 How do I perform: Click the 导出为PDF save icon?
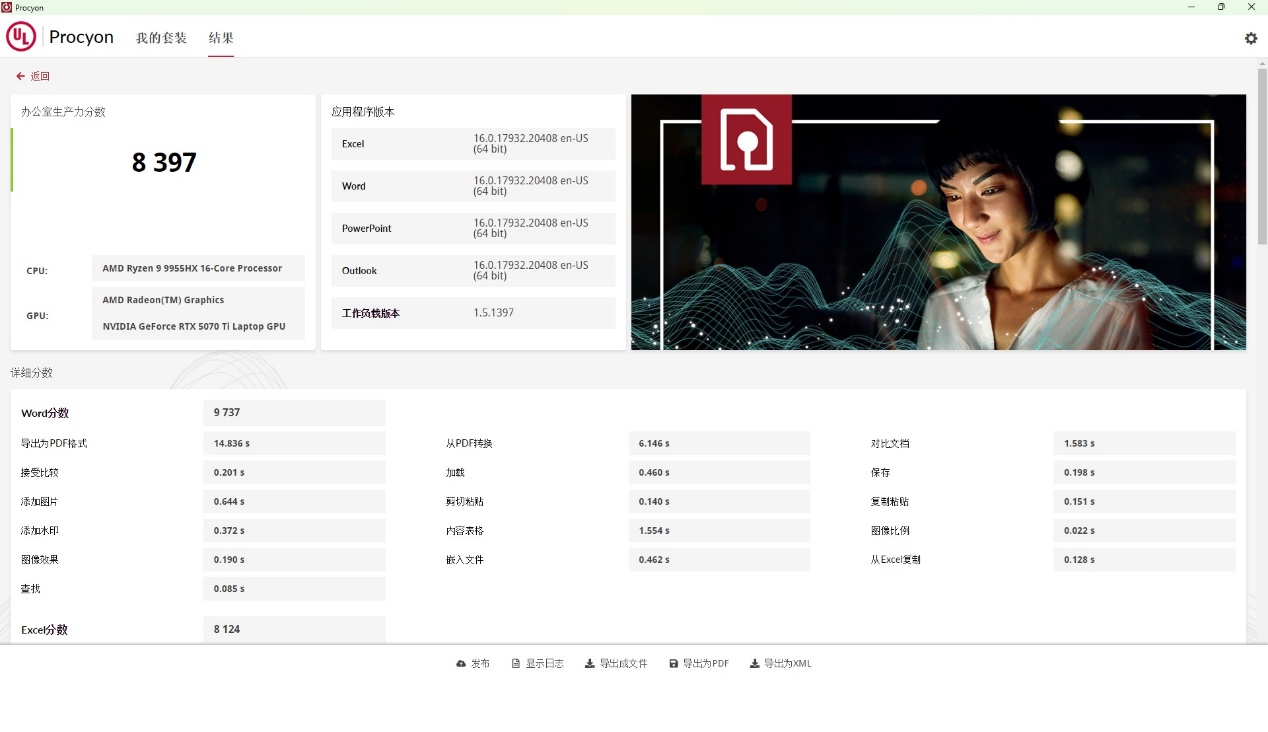point(674,664)
